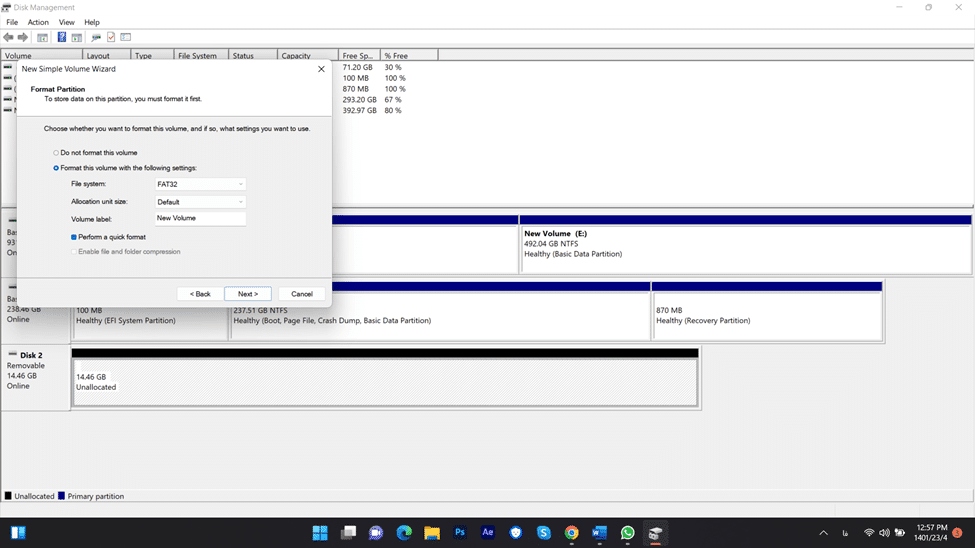Image resolution: width=975 pixels, height=548 pixels.
Task: Sort by the % Free column header
Action: (x=409, y=55)
